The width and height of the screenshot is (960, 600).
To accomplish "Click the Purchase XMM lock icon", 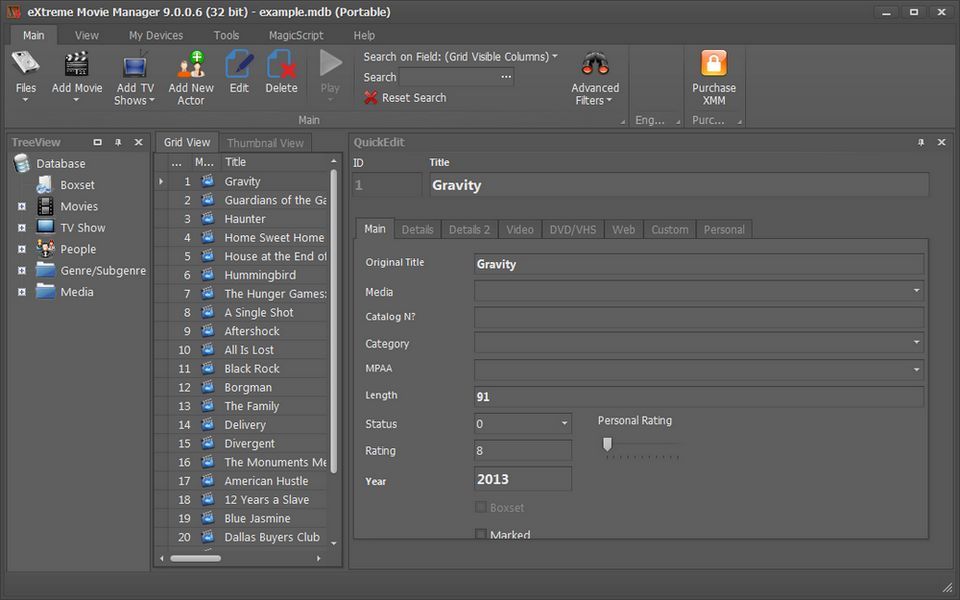I will (x=714, y=65).
